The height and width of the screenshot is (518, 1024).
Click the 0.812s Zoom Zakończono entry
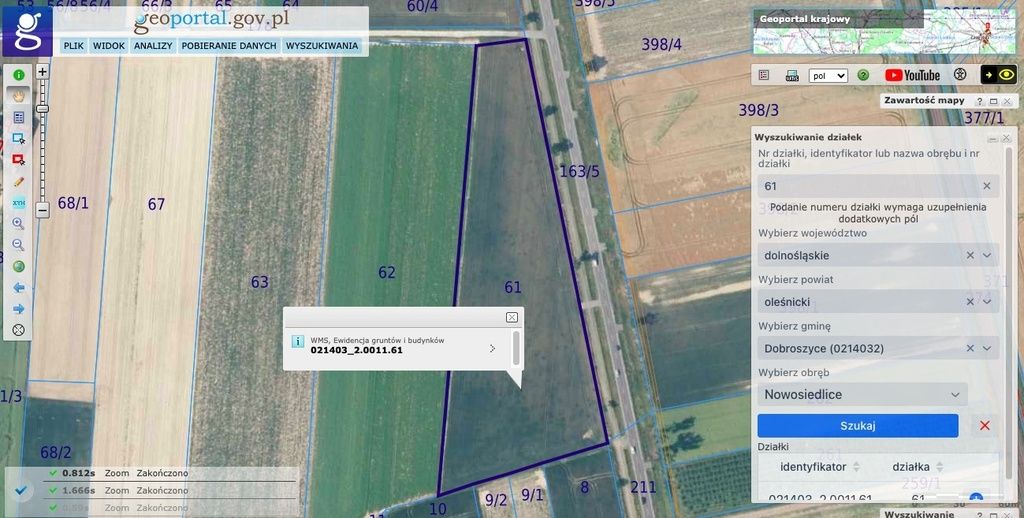(x=170, y=473)
